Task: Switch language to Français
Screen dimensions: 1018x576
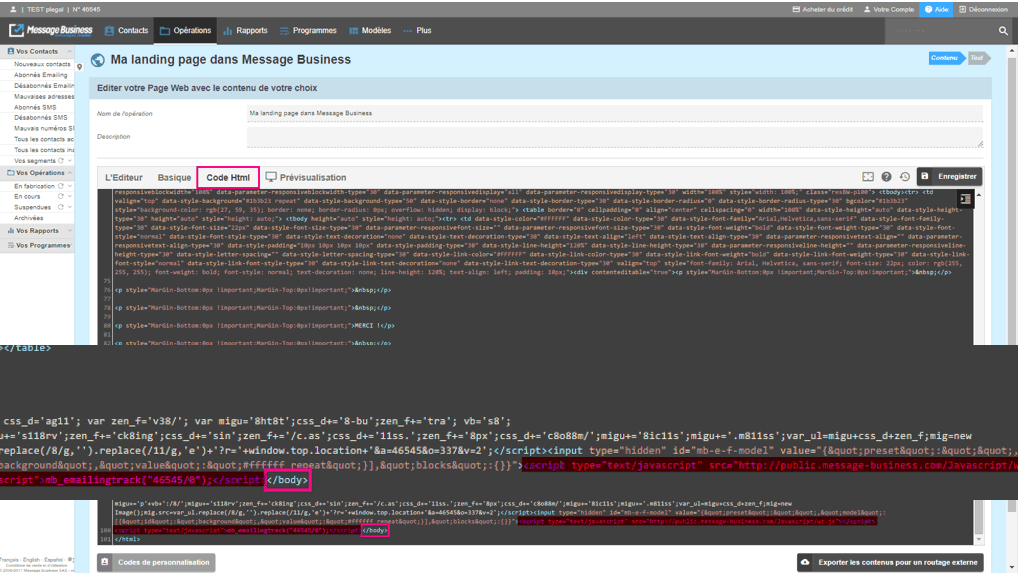Action: [10, 560]
